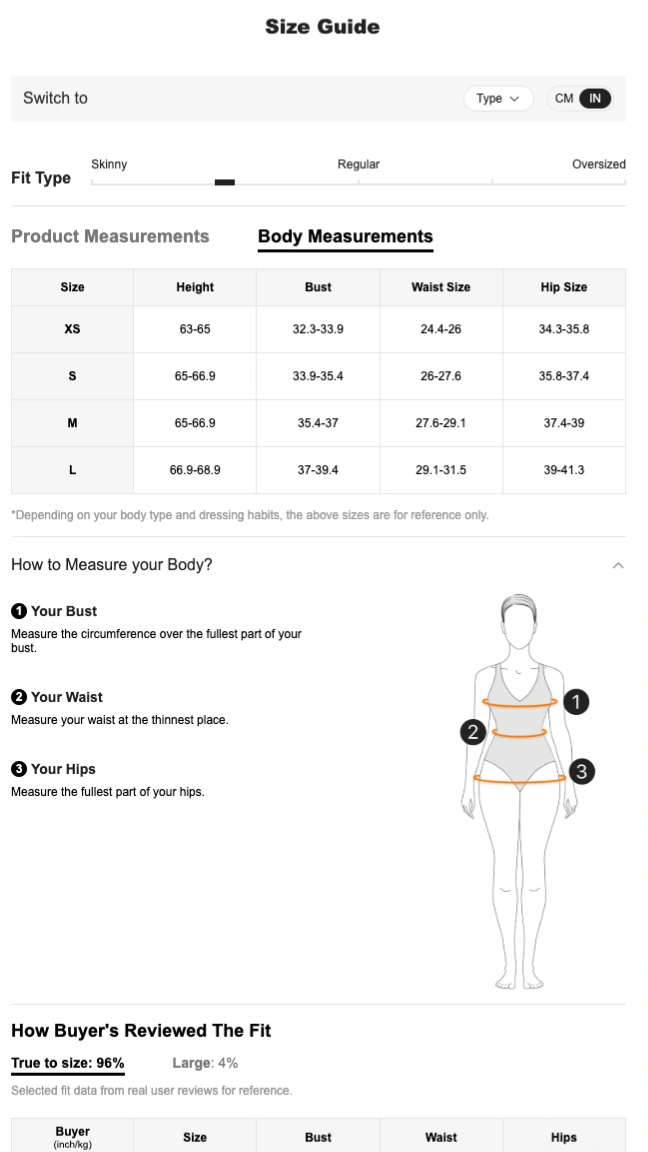Click the Fit Type slider indicator
This screenshot has height=1152, width=648.
point(225,182)
